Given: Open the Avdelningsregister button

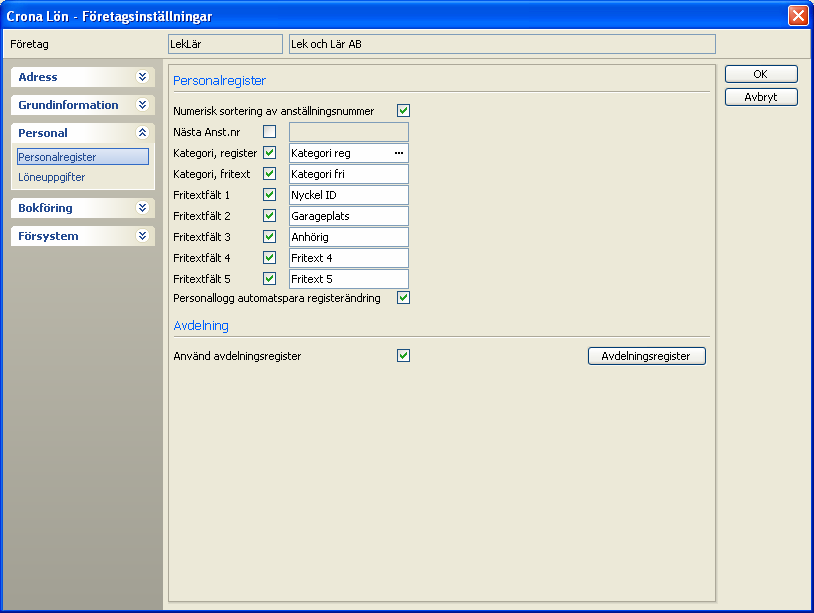Looking at the screenshot, I should pos(647,356).
